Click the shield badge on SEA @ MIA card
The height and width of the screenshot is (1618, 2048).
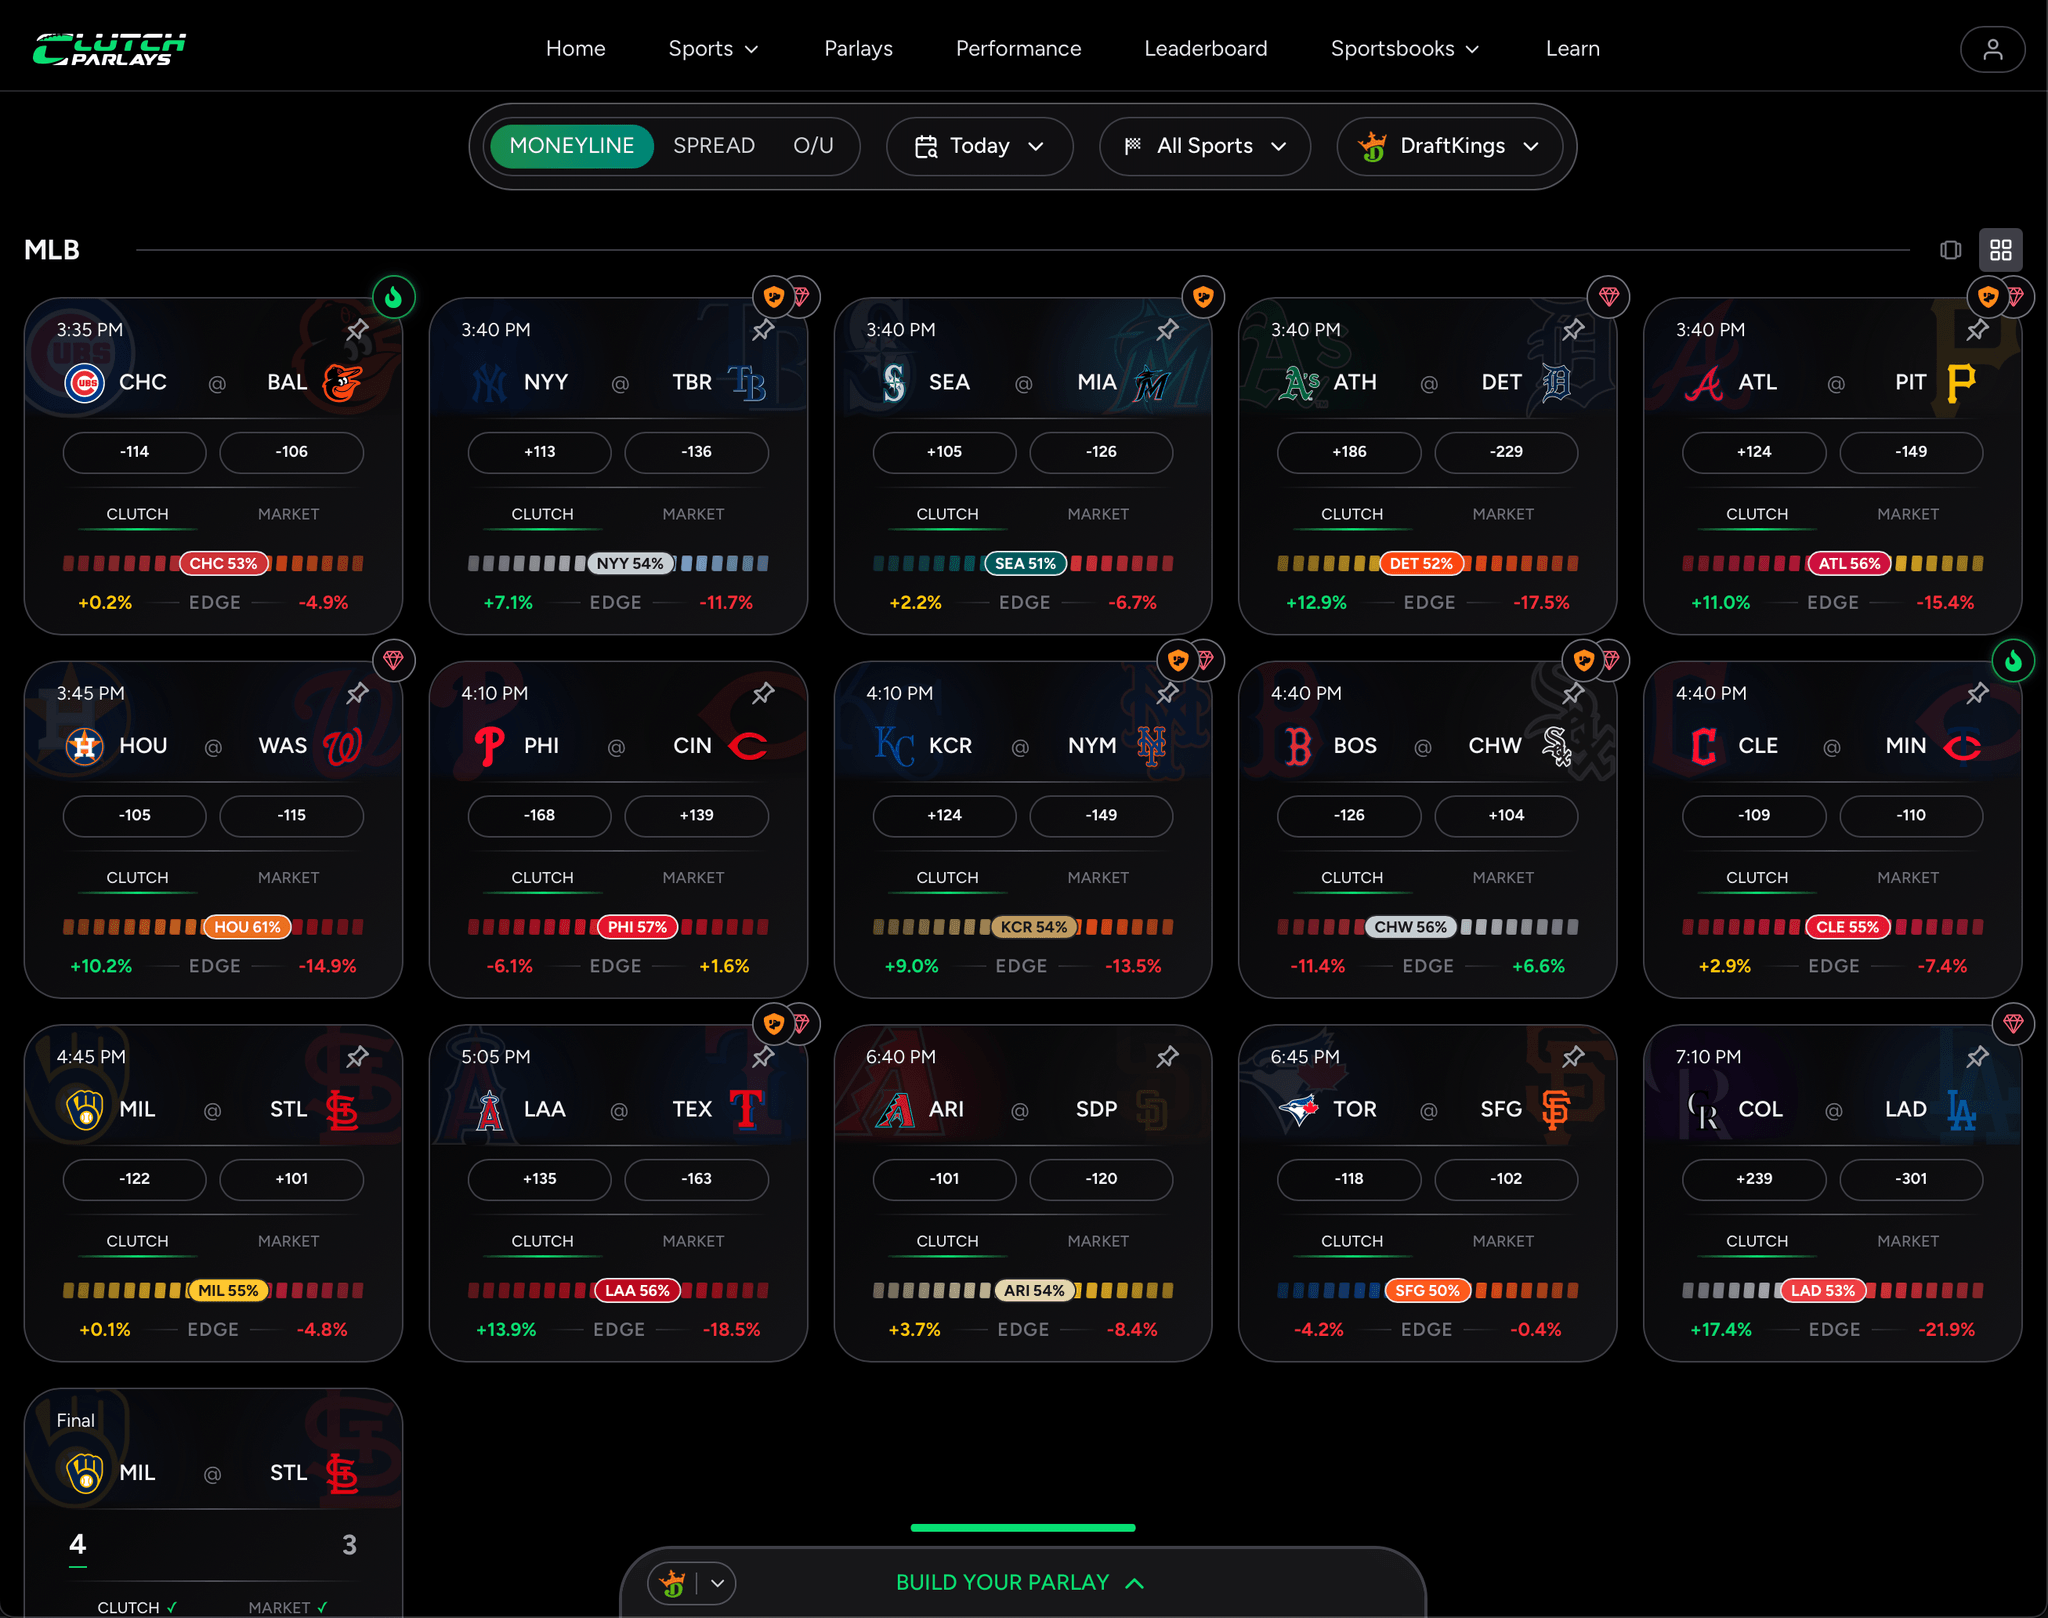[x=1203, y=297]
